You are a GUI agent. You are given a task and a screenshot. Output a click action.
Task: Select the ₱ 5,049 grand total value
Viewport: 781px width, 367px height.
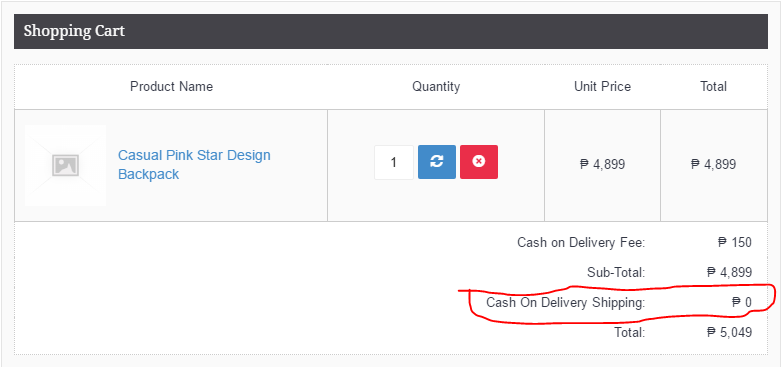pos(729,332)
